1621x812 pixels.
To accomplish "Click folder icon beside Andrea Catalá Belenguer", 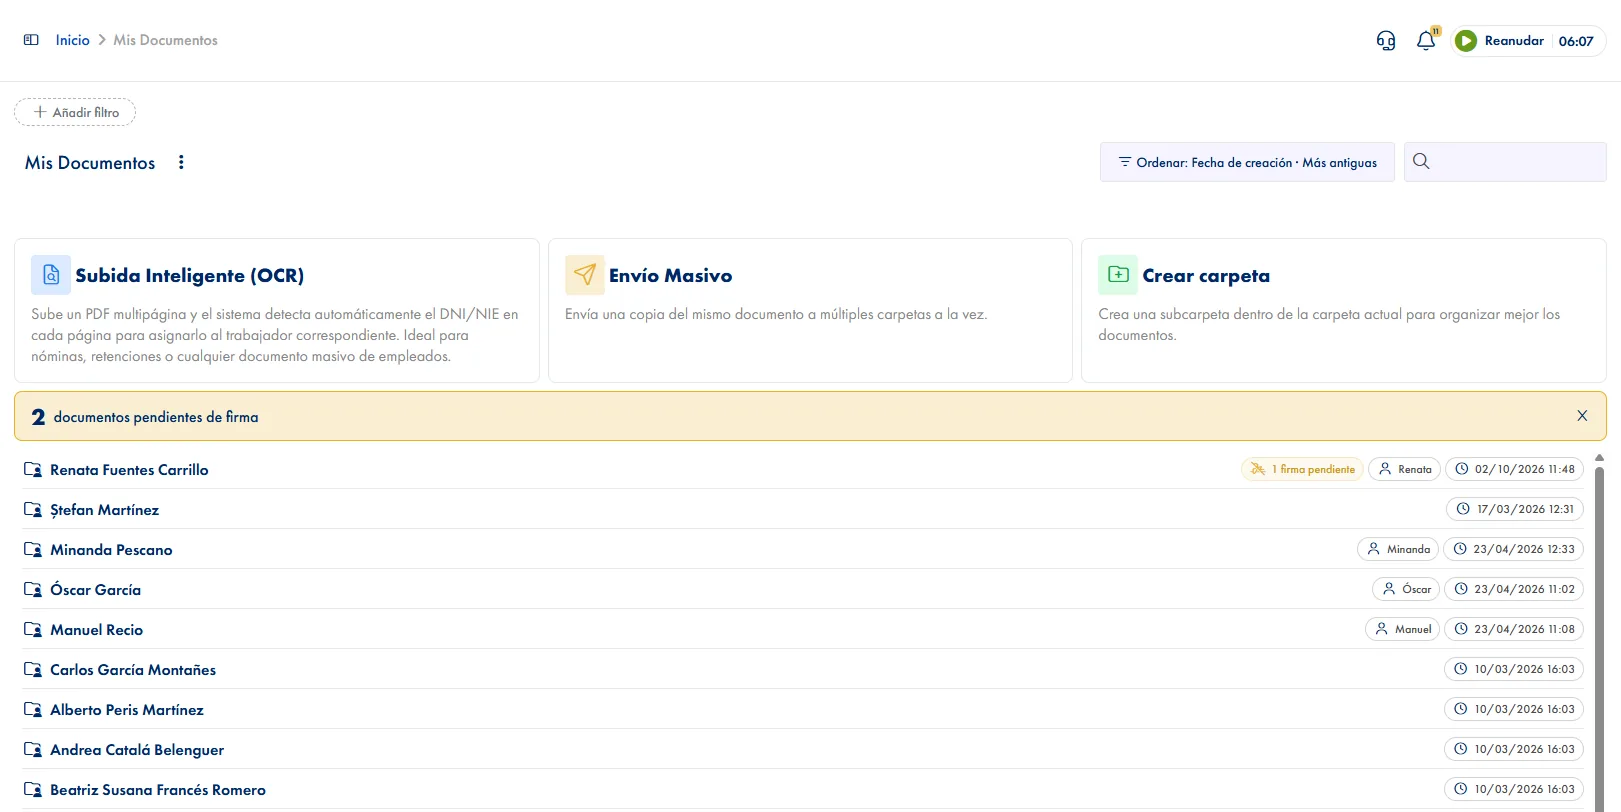I will click(33, 749).
